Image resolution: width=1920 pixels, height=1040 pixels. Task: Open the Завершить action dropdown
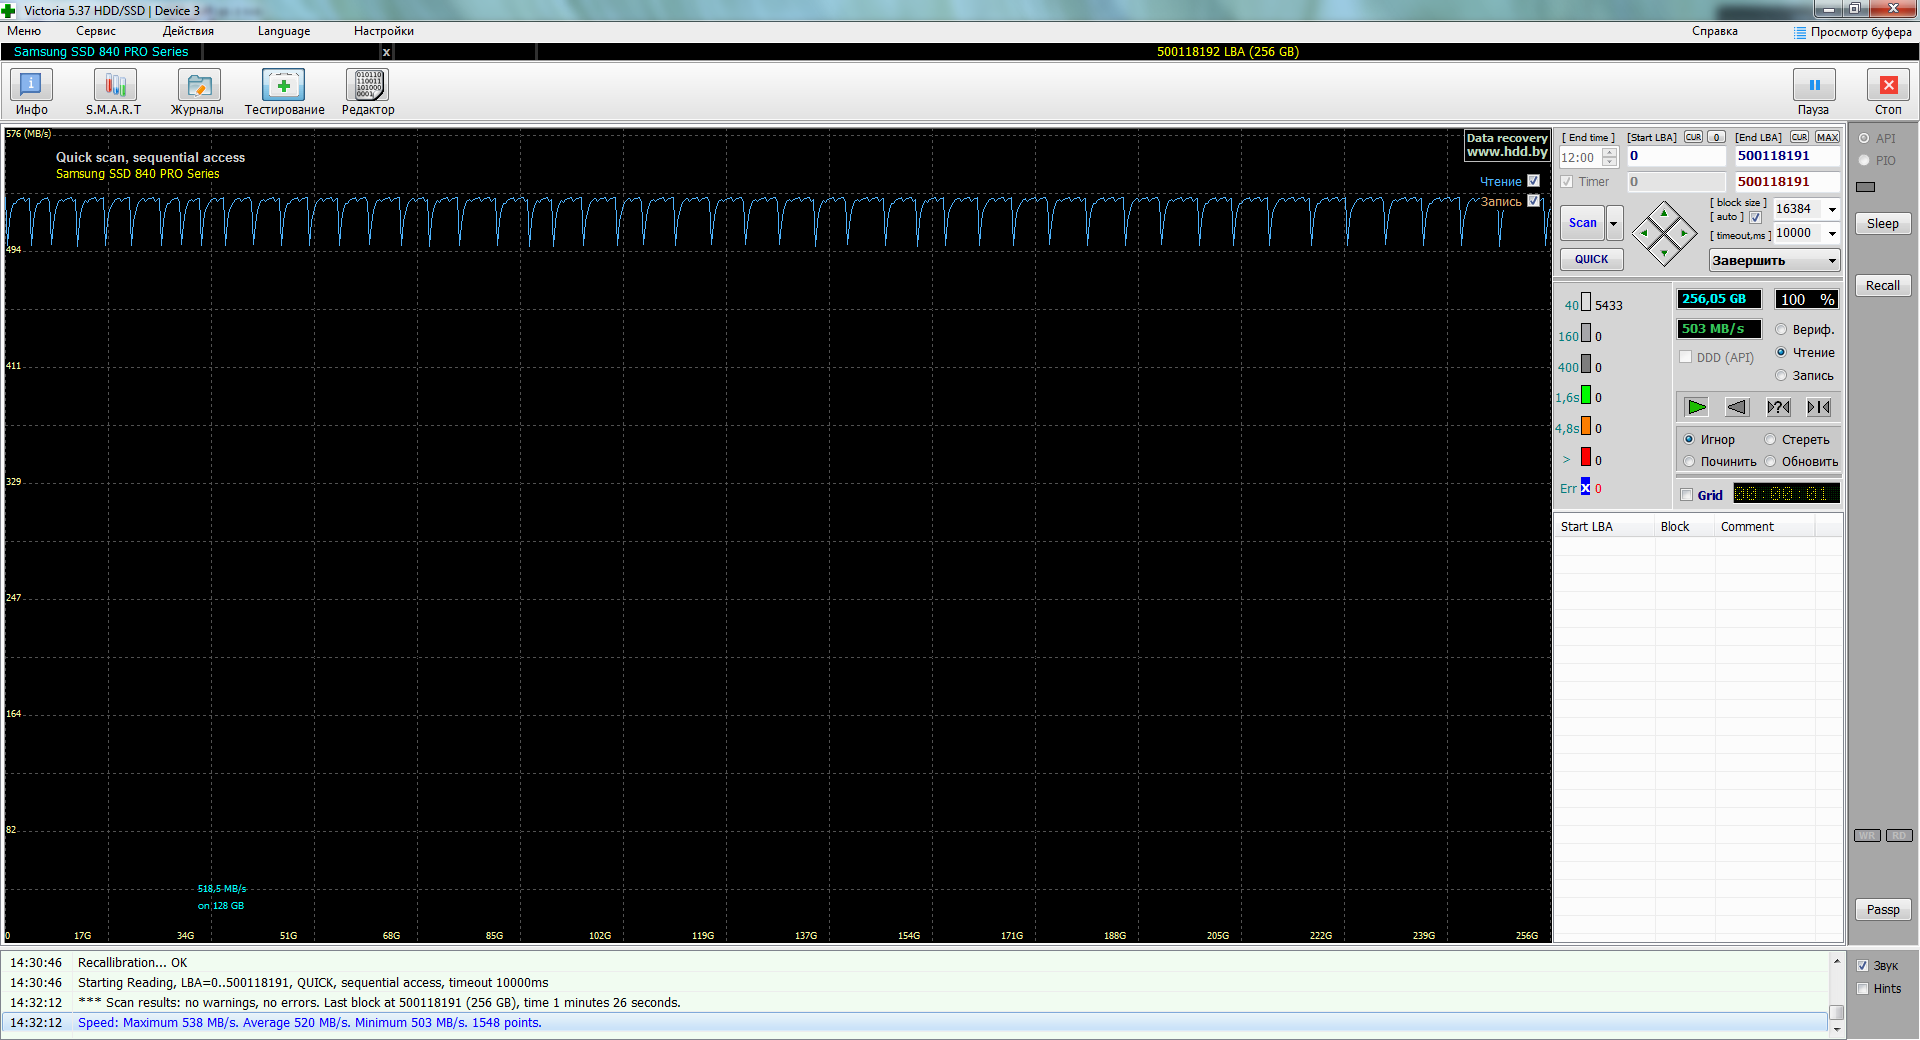point(1774,261)
